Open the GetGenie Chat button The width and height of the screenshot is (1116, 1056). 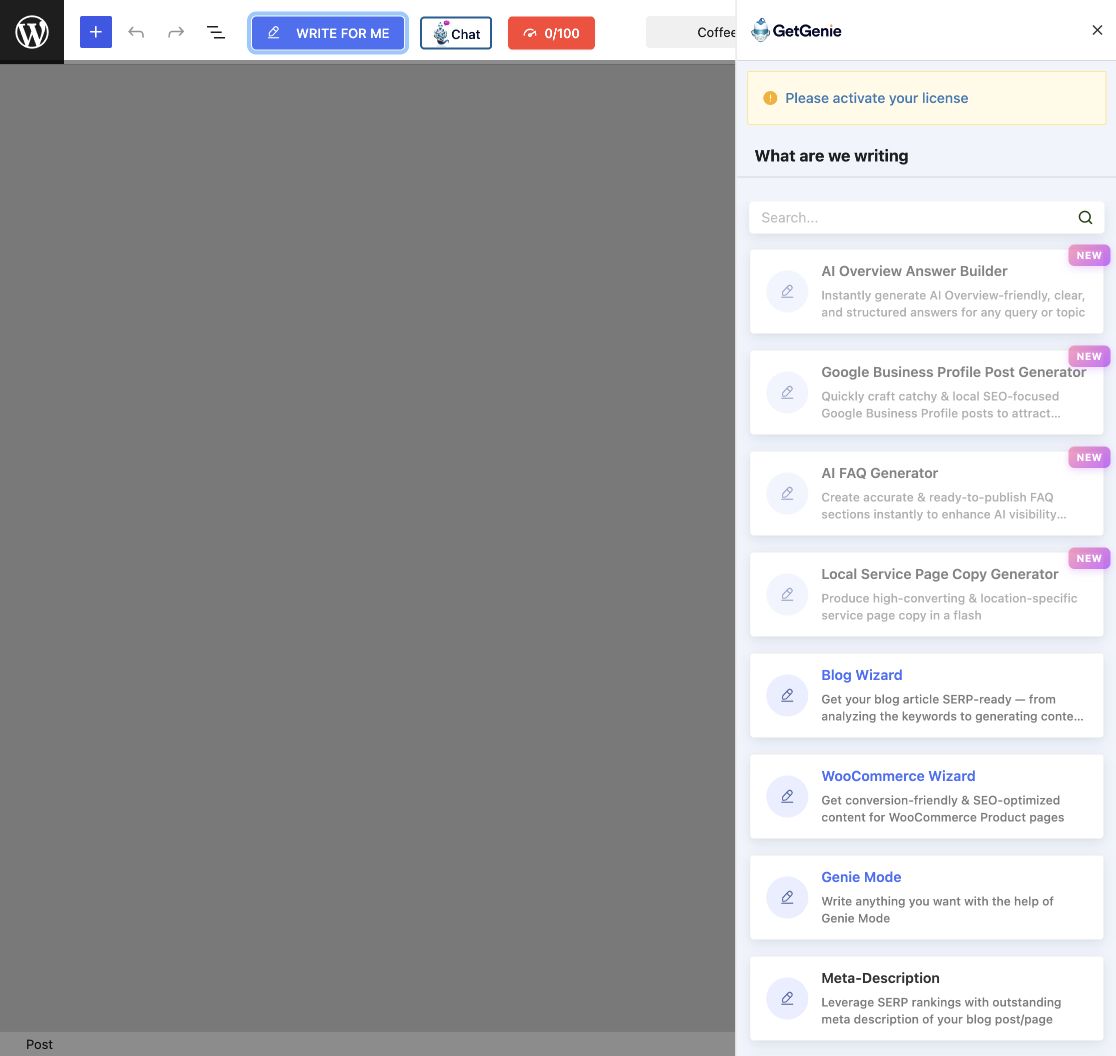[456, 33]
